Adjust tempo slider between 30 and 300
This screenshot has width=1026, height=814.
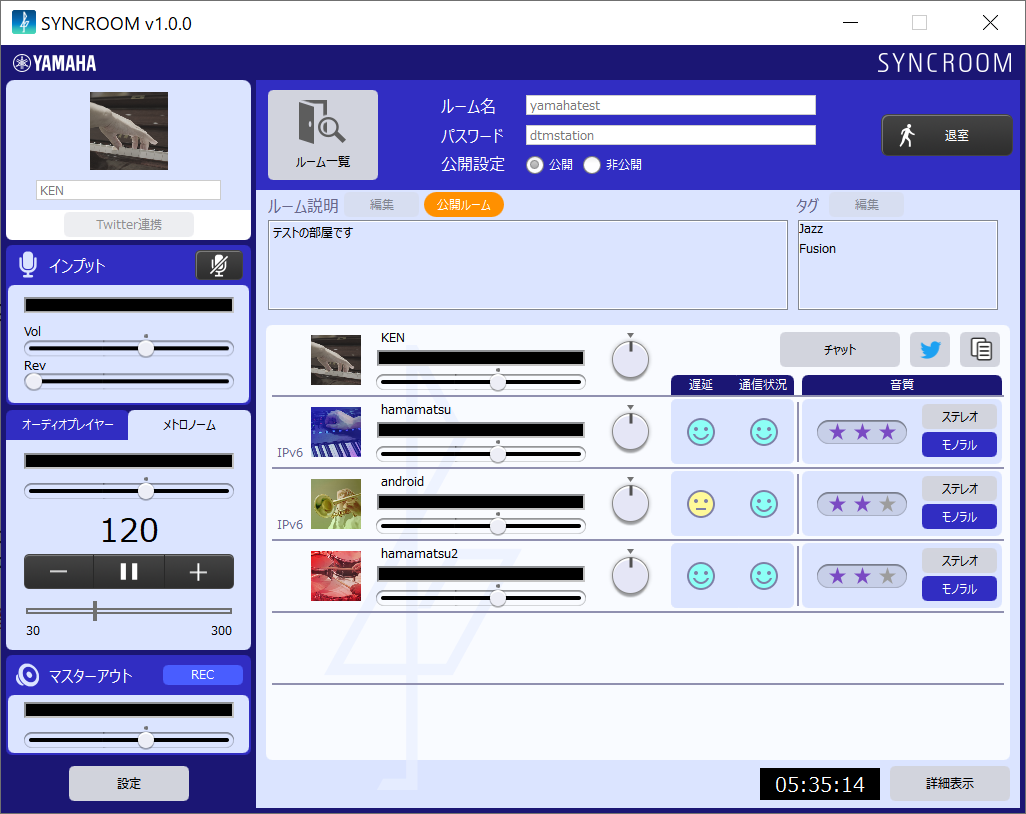coord(129,610)
